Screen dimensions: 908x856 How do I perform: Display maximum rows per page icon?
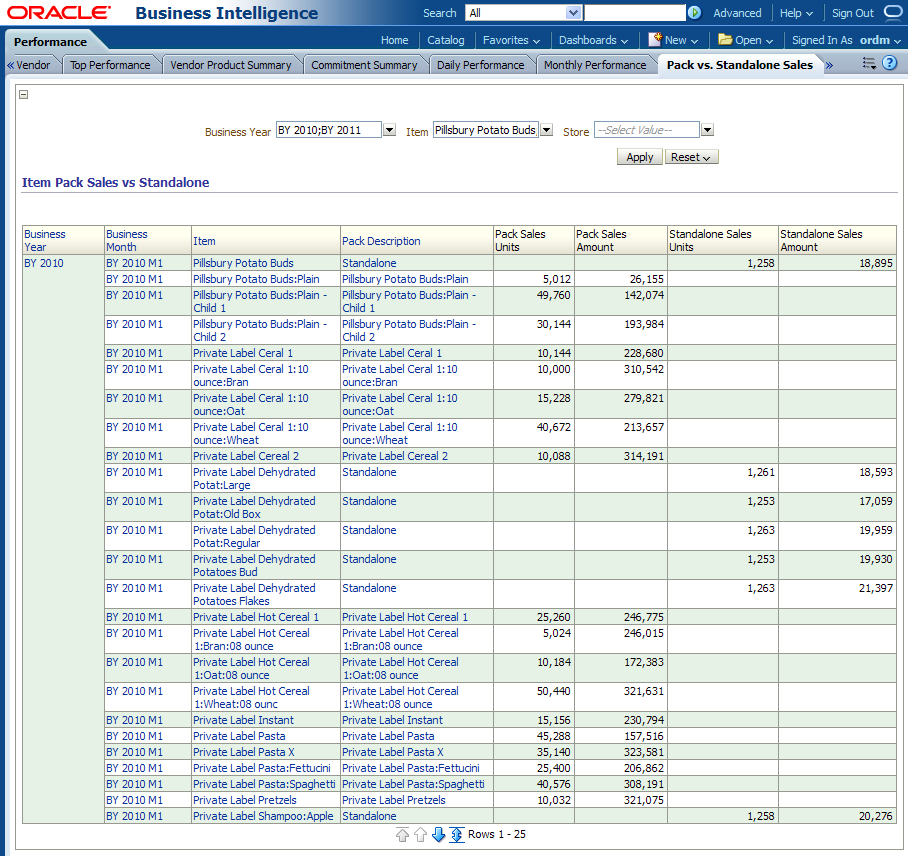click(x=456, y=834)
